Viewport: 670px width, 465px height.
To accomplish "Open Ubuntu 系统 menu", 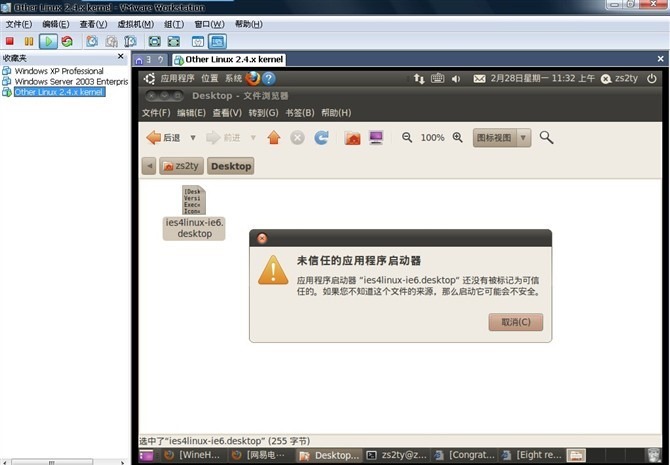I will point(233,79).
